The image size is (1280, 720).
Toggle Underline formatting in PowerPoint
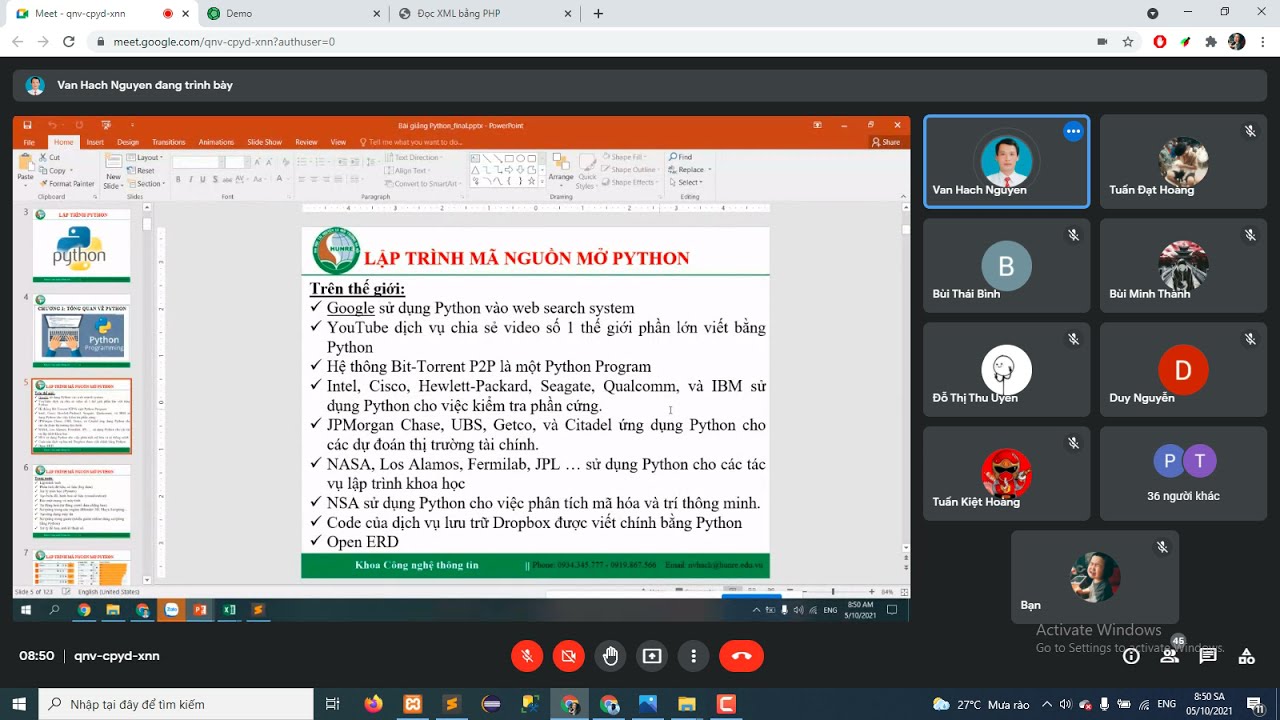[202, 180]
